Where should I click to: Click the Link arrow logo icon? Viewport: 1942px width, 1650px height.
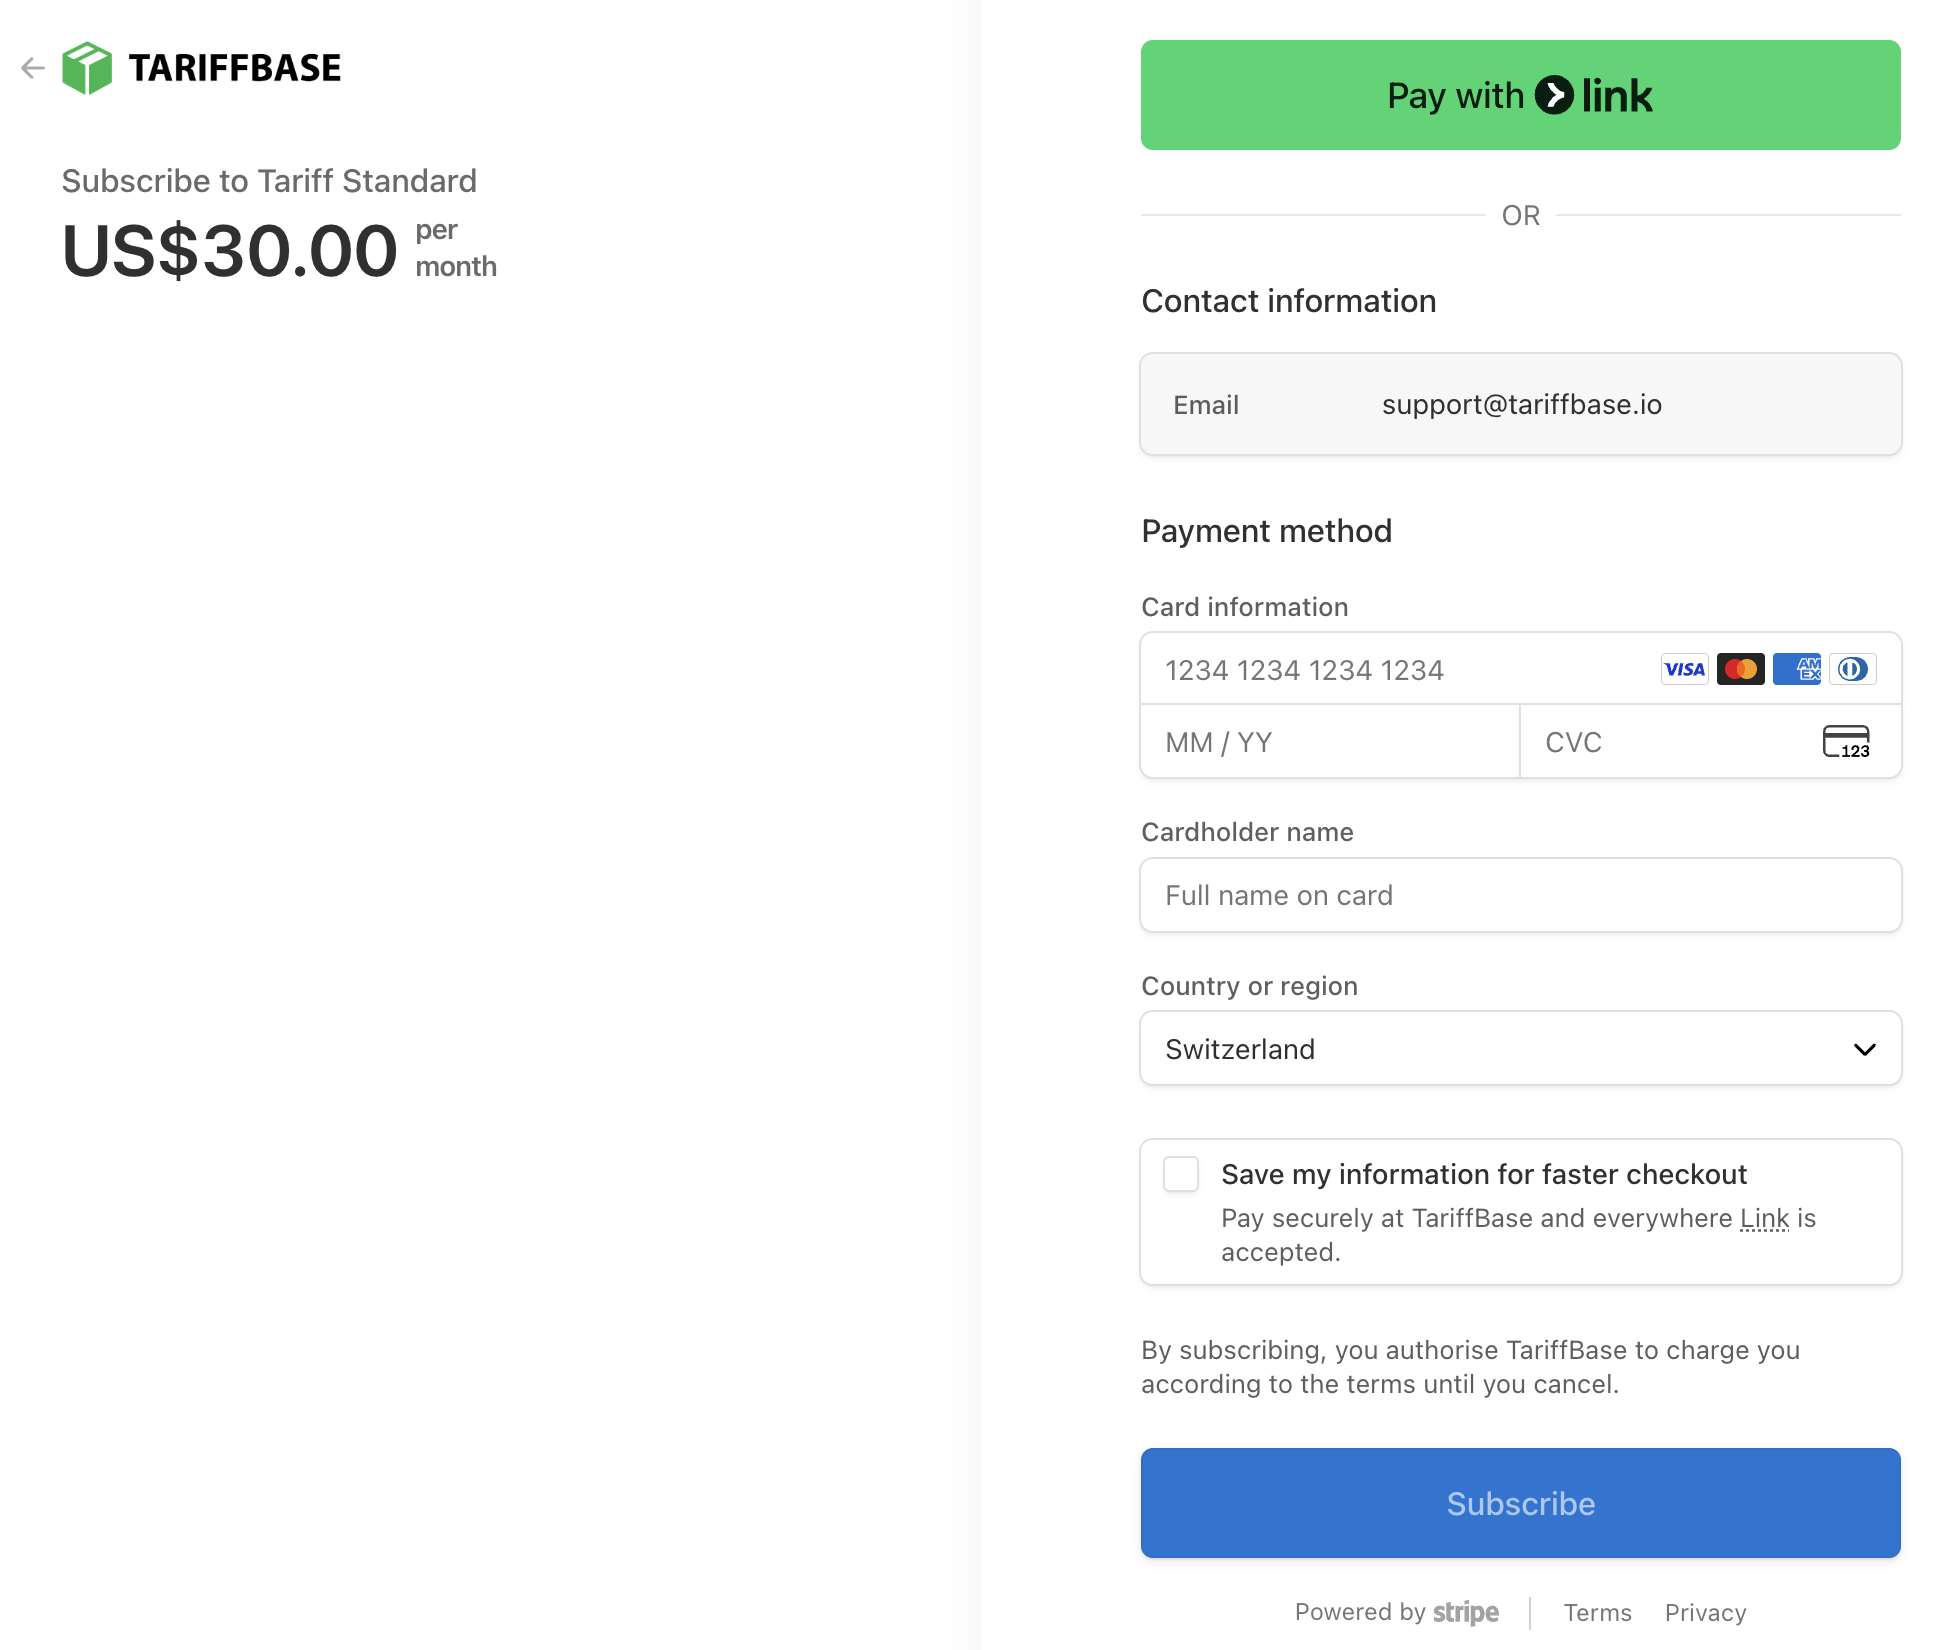click(1554, 96)
